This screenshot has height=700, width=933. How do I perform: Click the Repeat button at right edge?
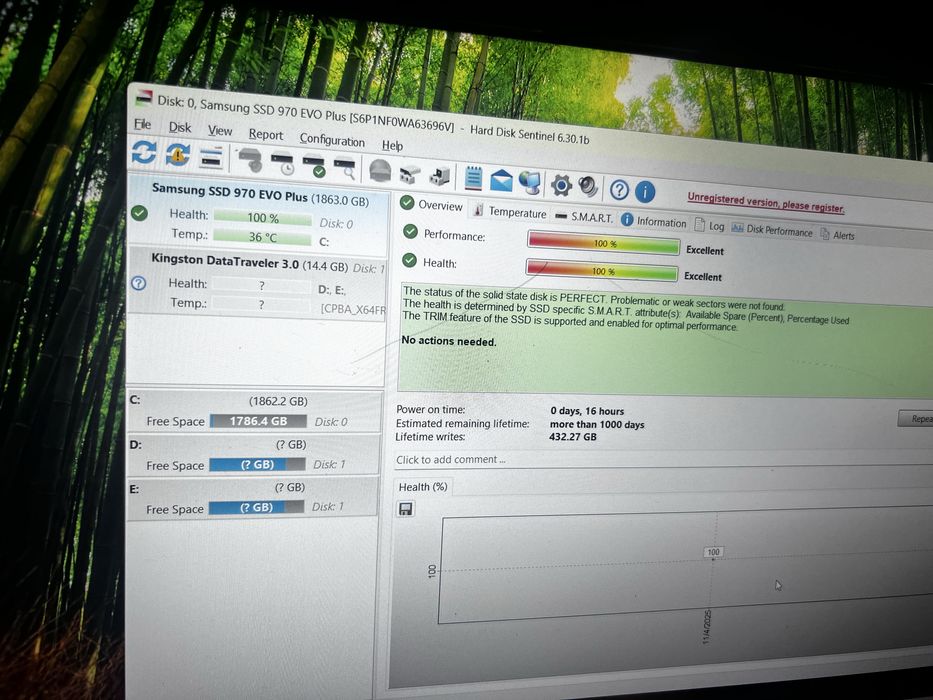[916, 418]
